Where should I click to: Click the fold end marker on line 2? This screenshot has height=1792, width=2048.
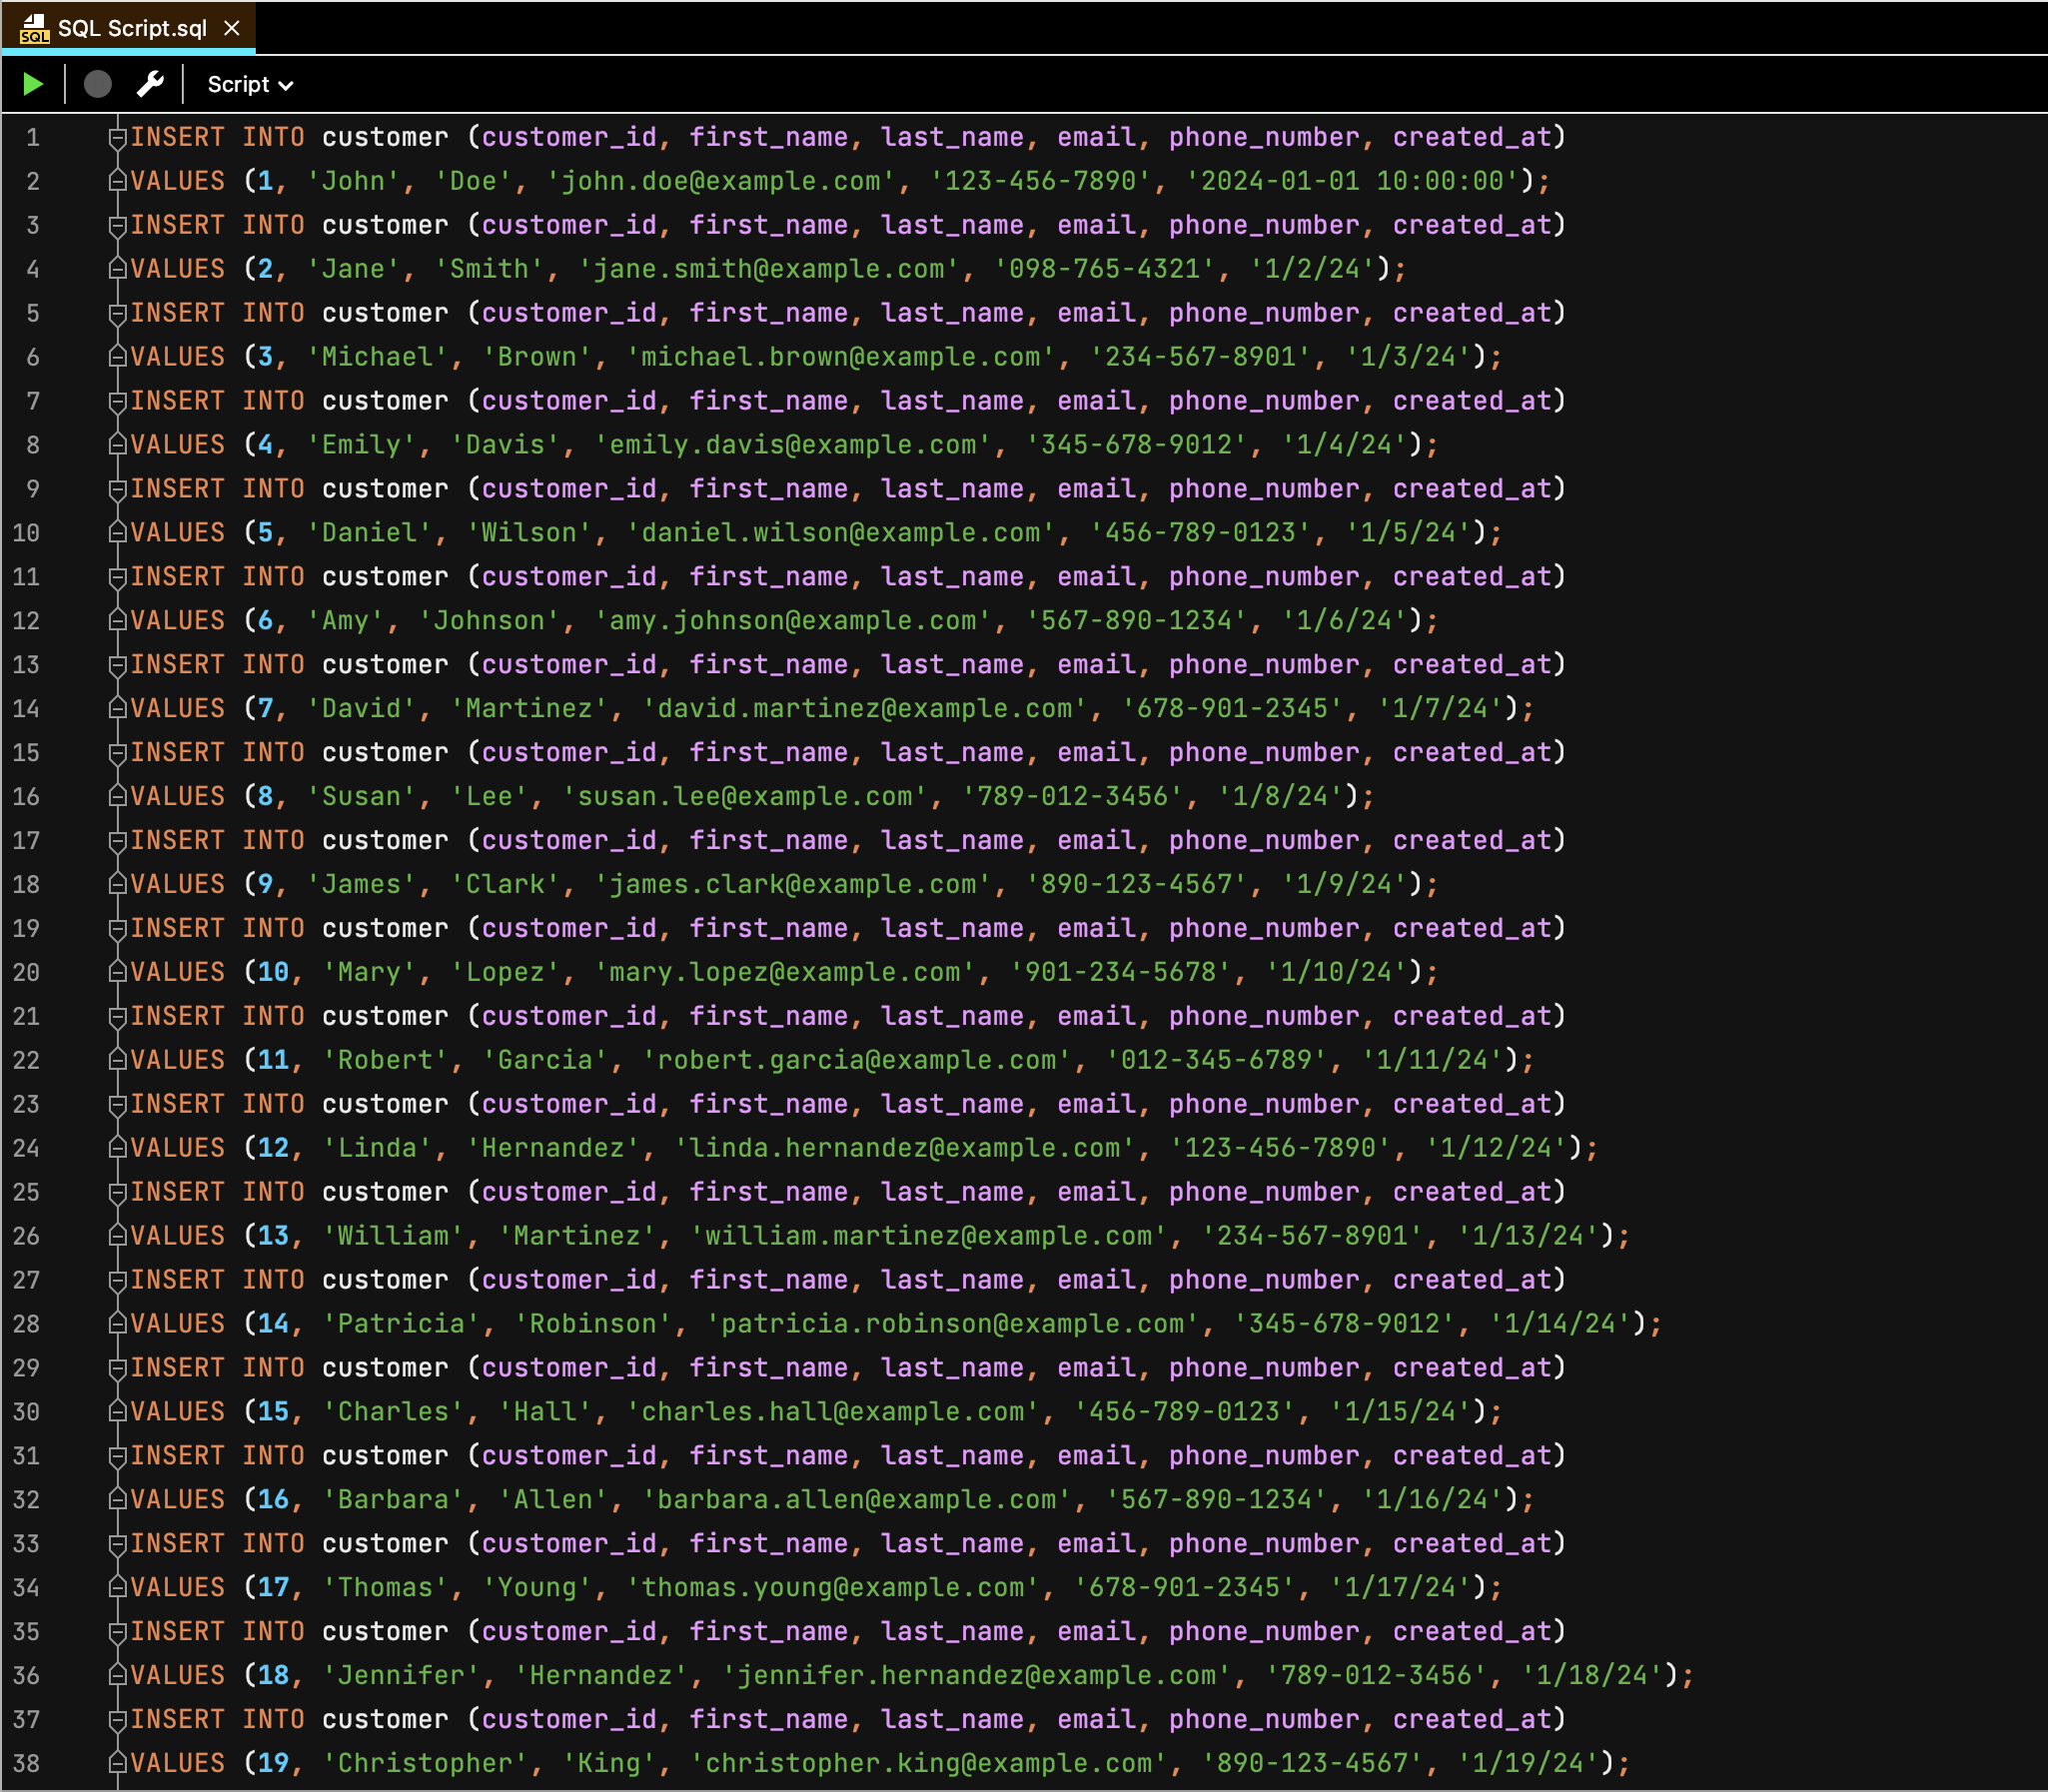(x=117, y=181)
